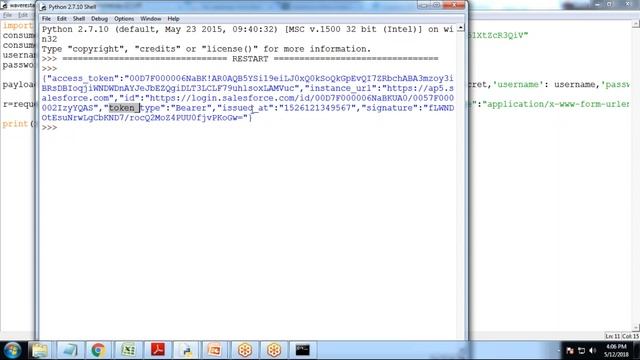Open the Debug menu
Viewport: 640px width, 360px height.
point(99,19)
